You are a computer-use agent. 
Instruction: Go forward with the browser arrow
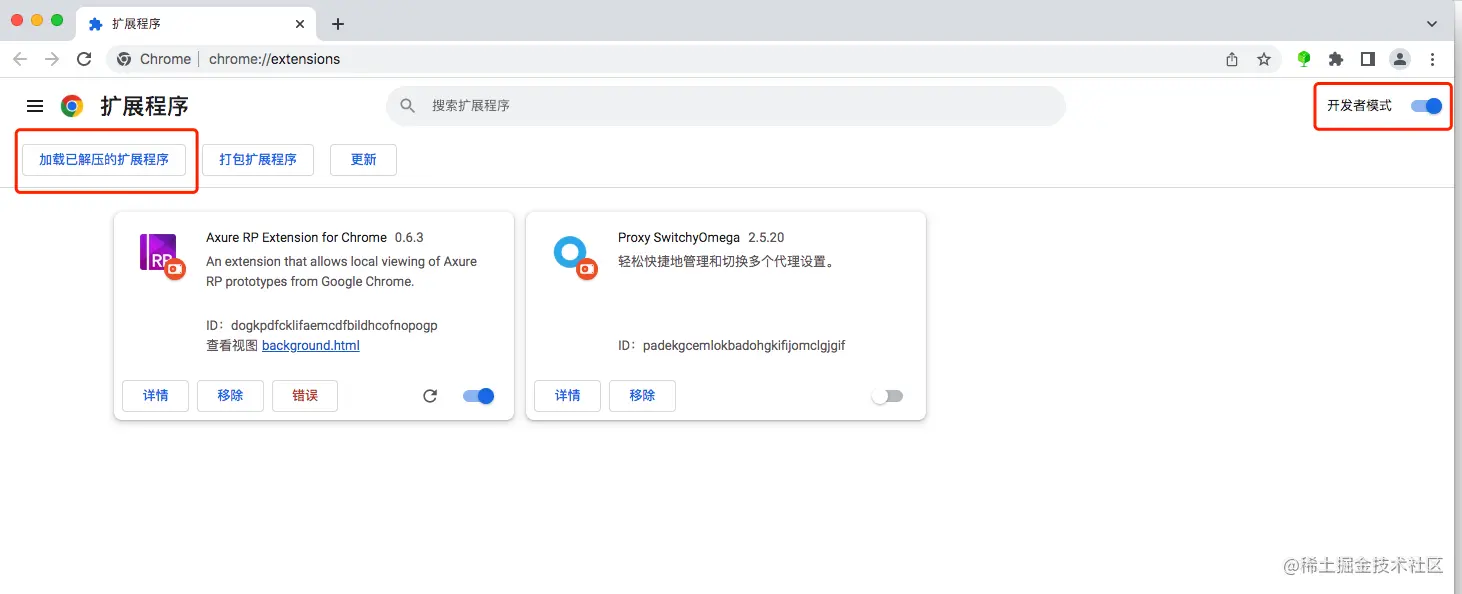52,59
